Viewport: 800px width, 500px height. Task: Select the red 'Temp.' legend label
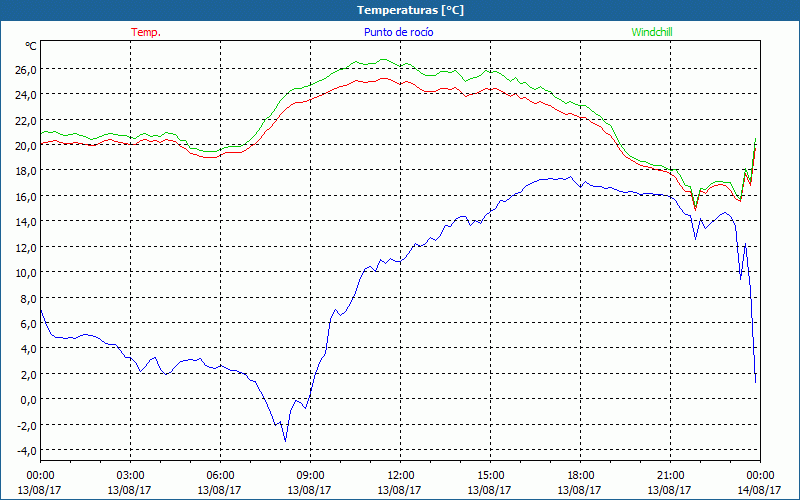pyautogui.click(x=146, y=32)
